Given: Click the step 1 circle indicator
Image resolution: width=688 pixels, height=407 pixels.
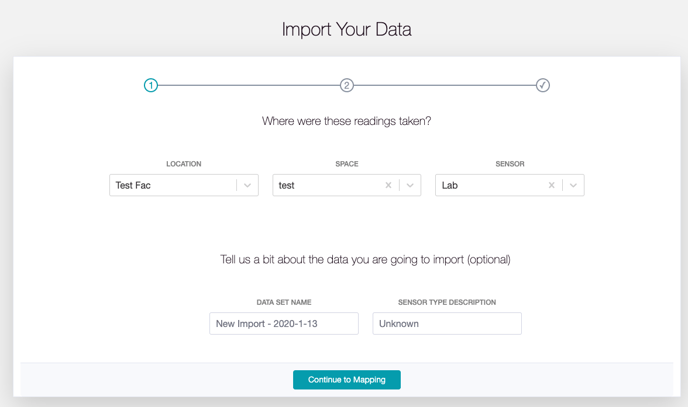Looking at the screenshot, I should click(150, 85).
